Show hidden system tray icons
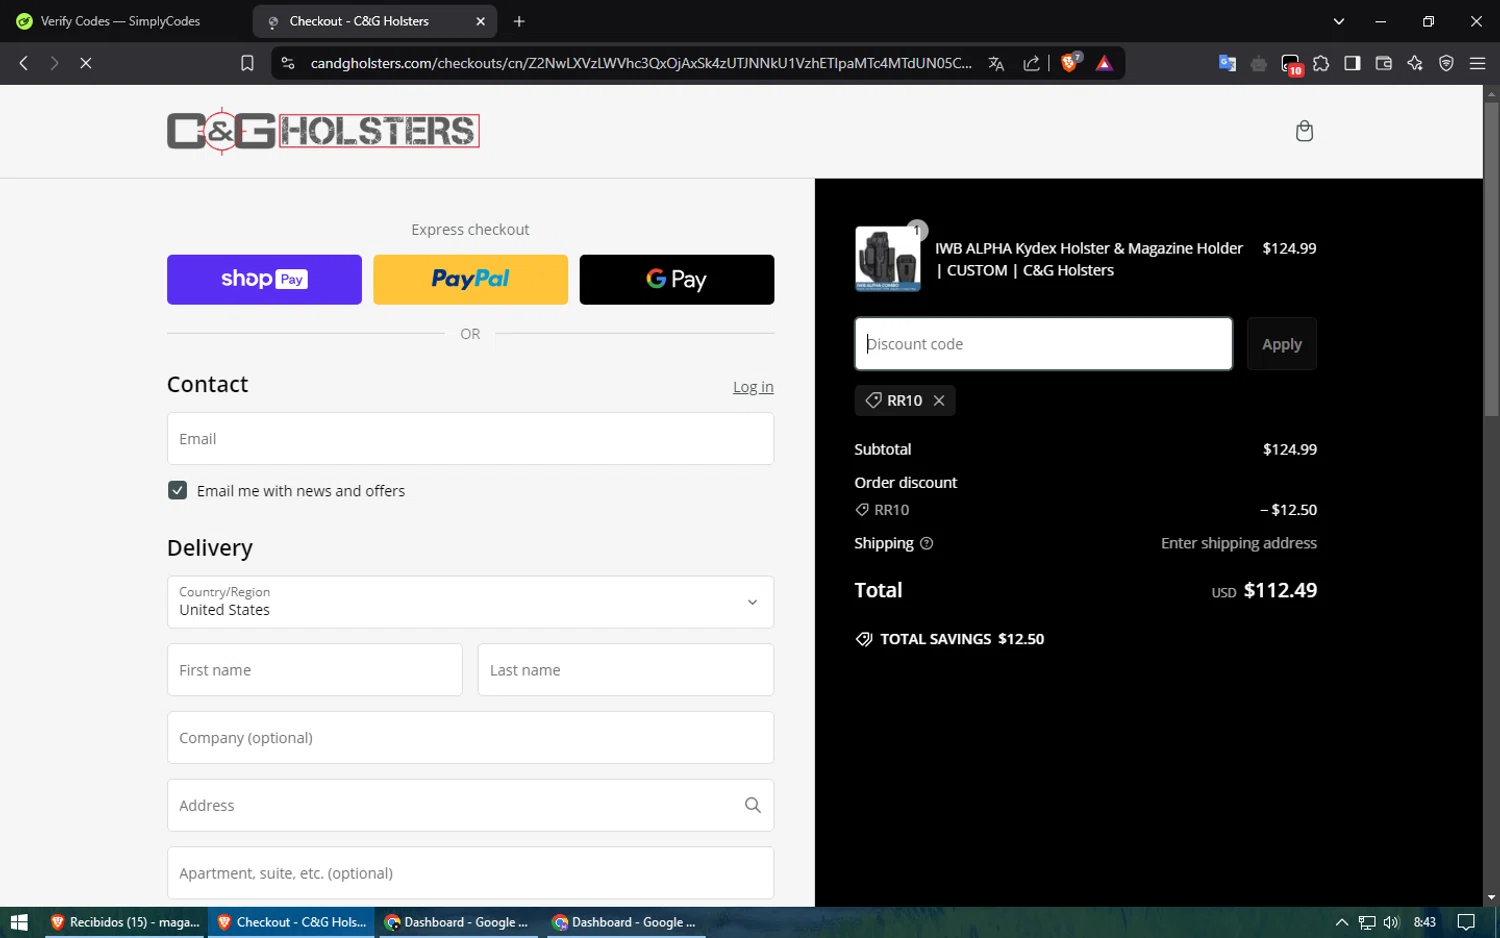Viewport: 1500px width, 938px height. [1342, 922]
